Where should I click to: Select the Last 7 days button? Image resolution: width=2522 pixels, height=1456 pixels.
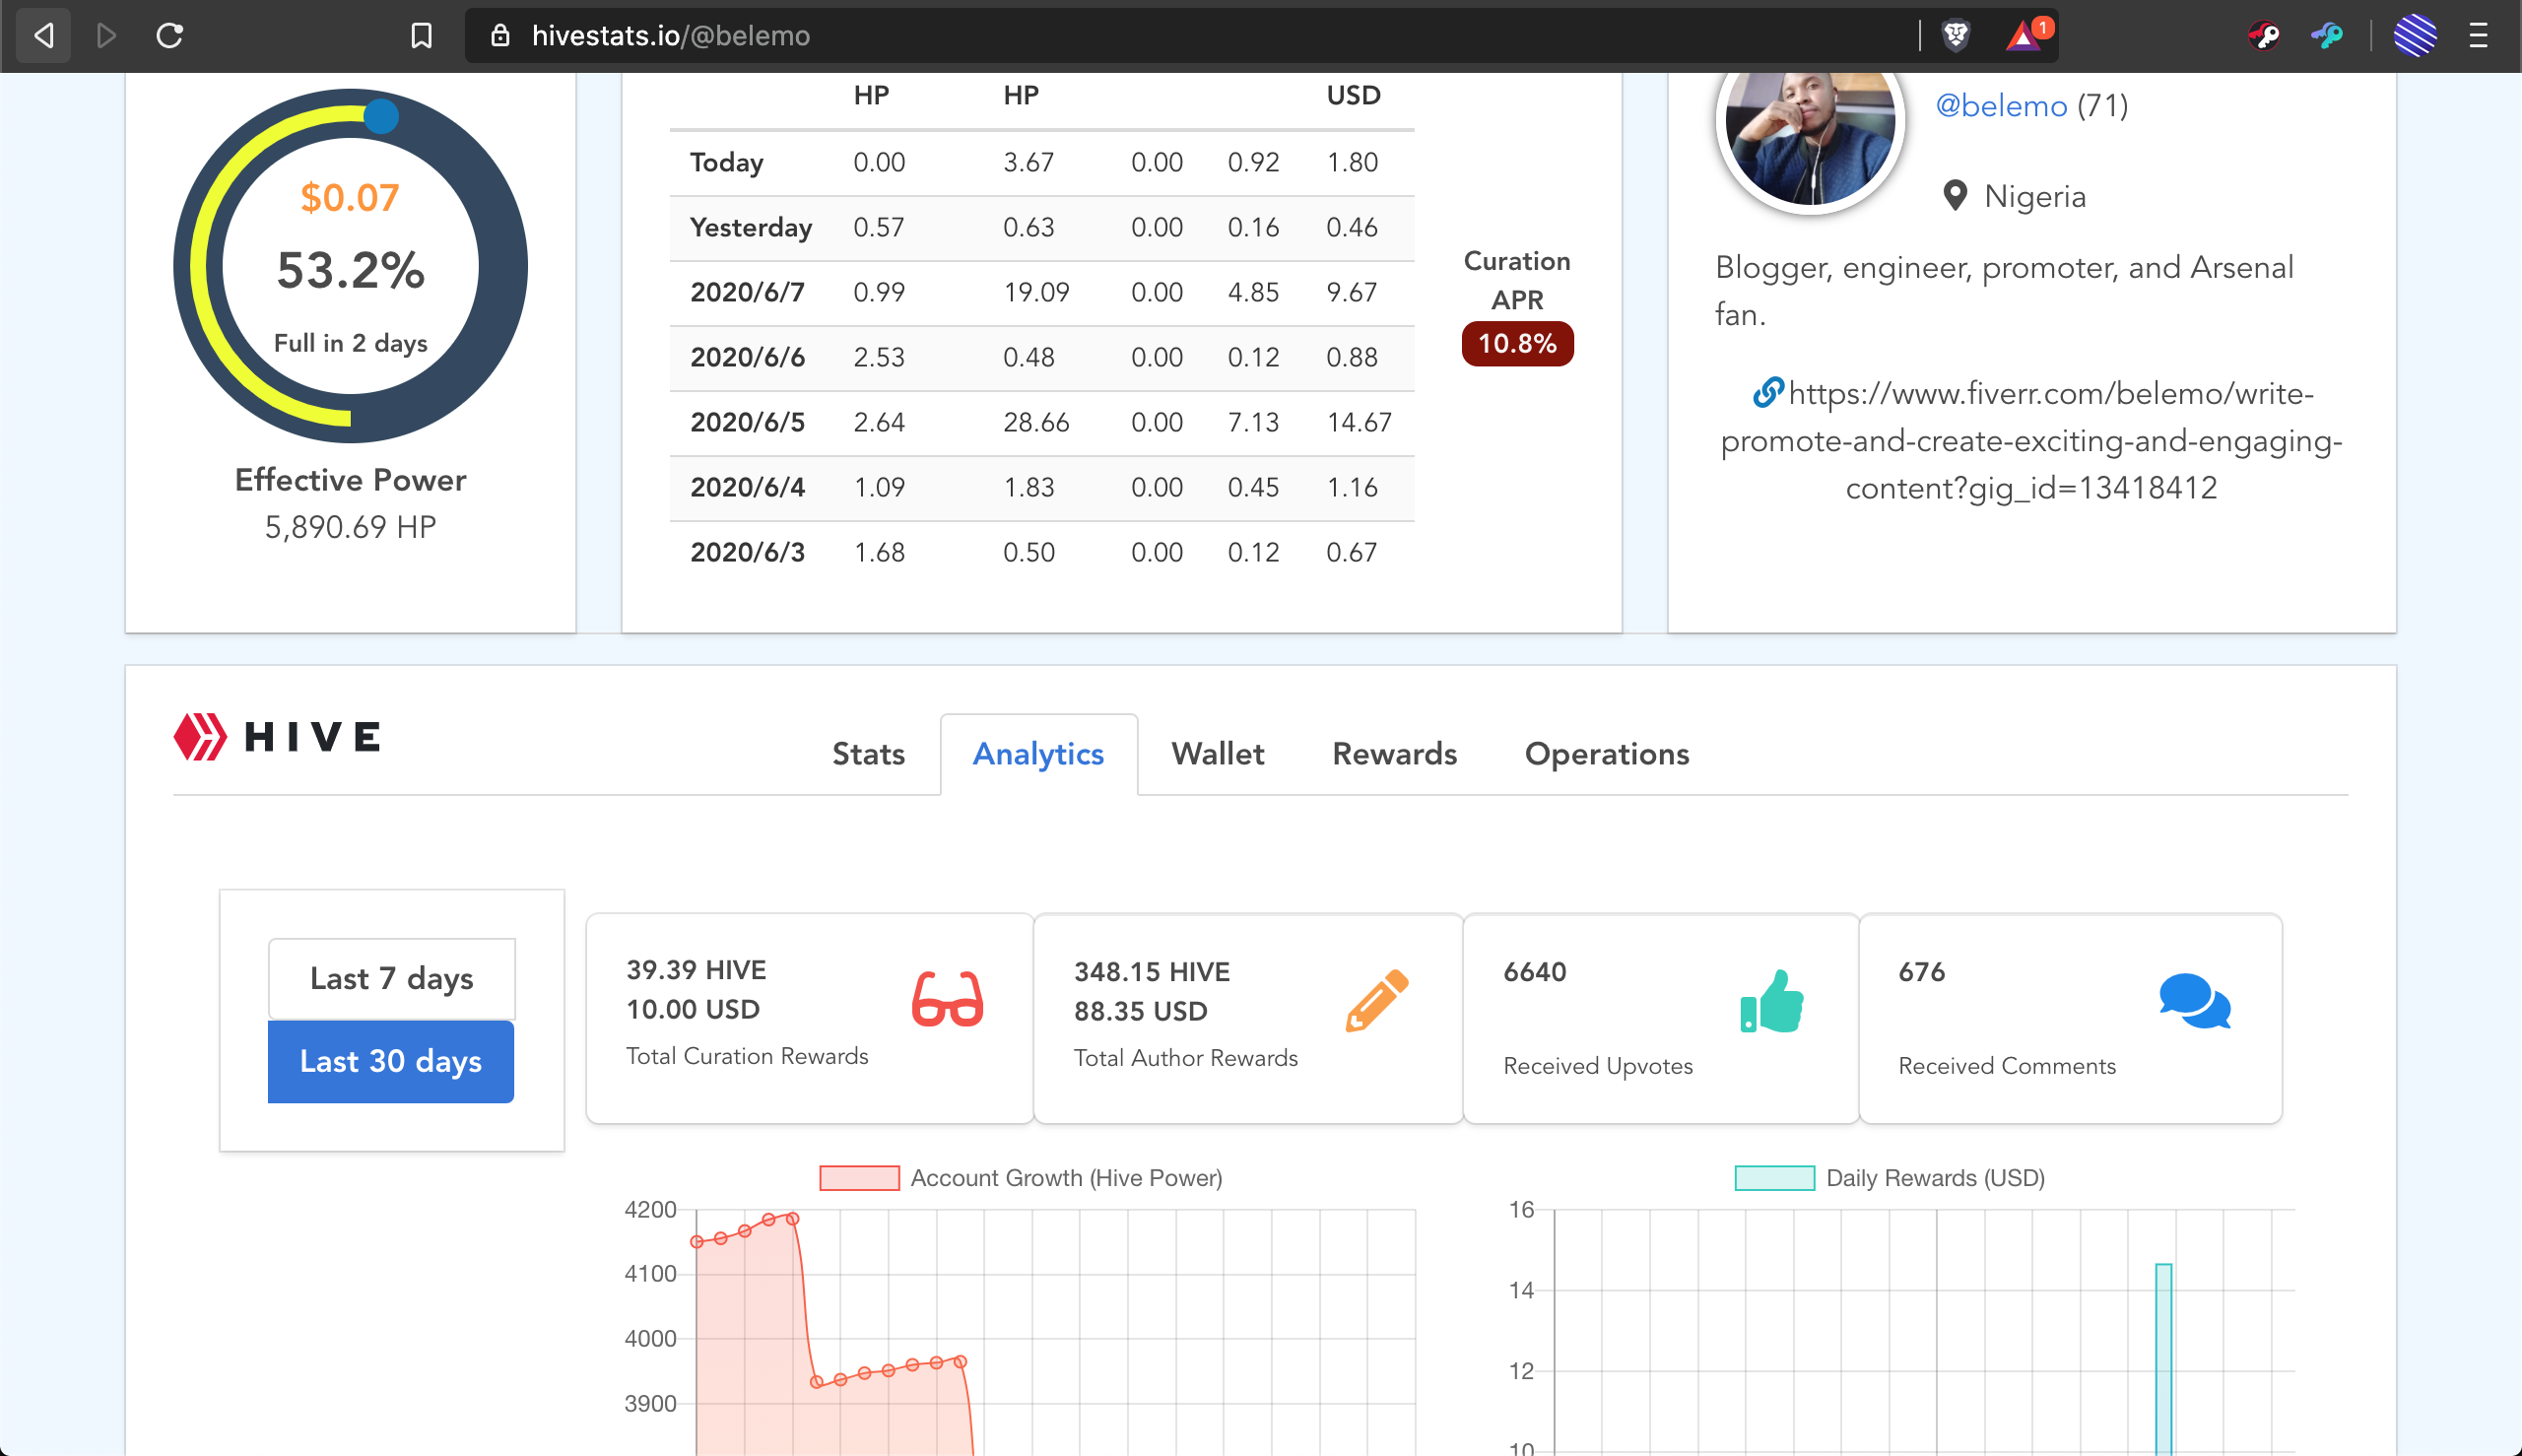pyautogui.click(x=391, y=978)
